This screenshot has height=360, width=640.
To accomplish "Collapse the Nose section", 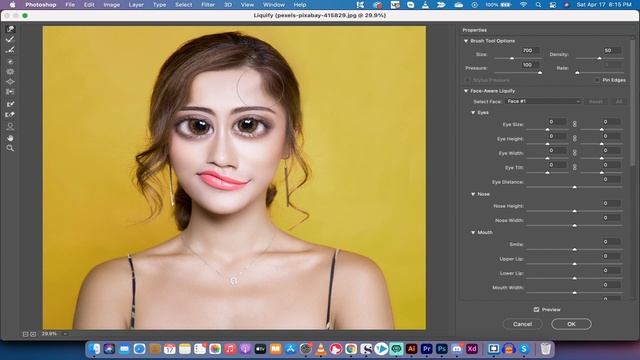I will coord(473,194).
